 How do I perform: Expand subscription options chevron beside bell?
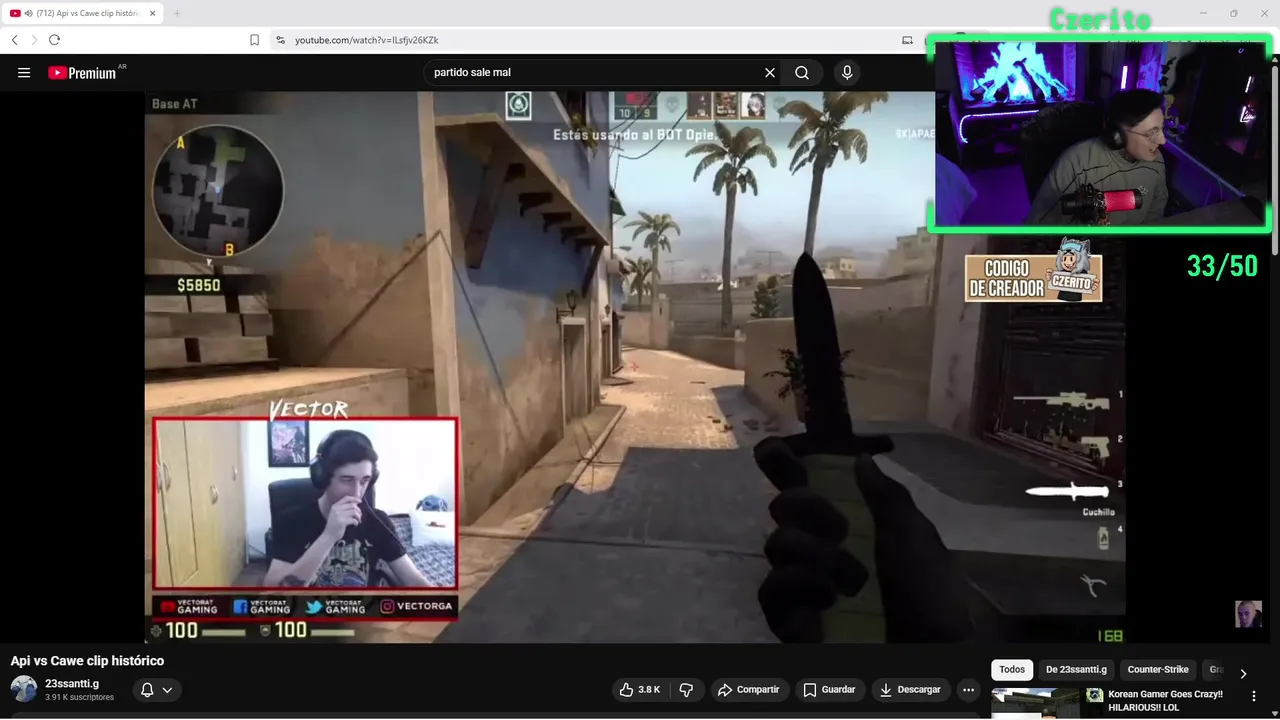pyautogui.click(x=167, y=690)
